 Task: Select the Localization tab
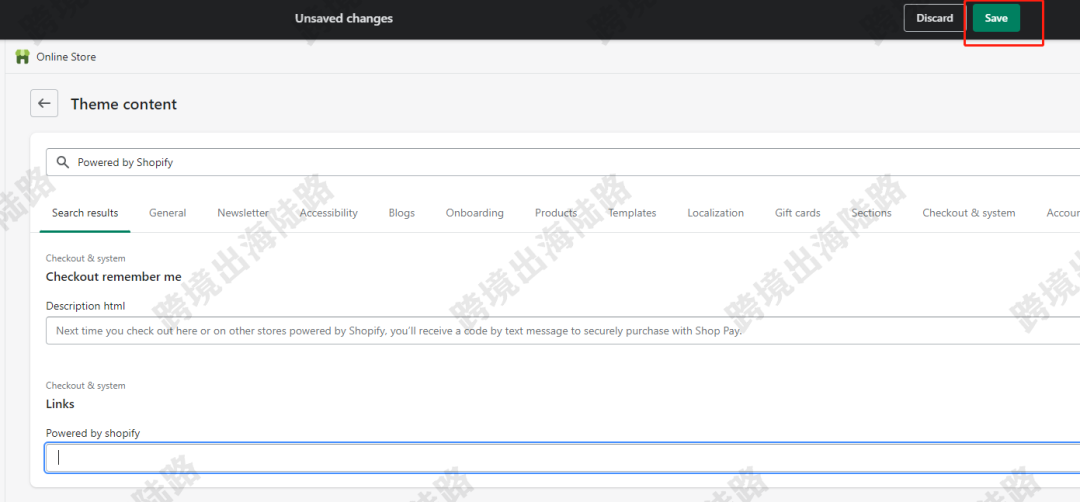tap(716, 213)
